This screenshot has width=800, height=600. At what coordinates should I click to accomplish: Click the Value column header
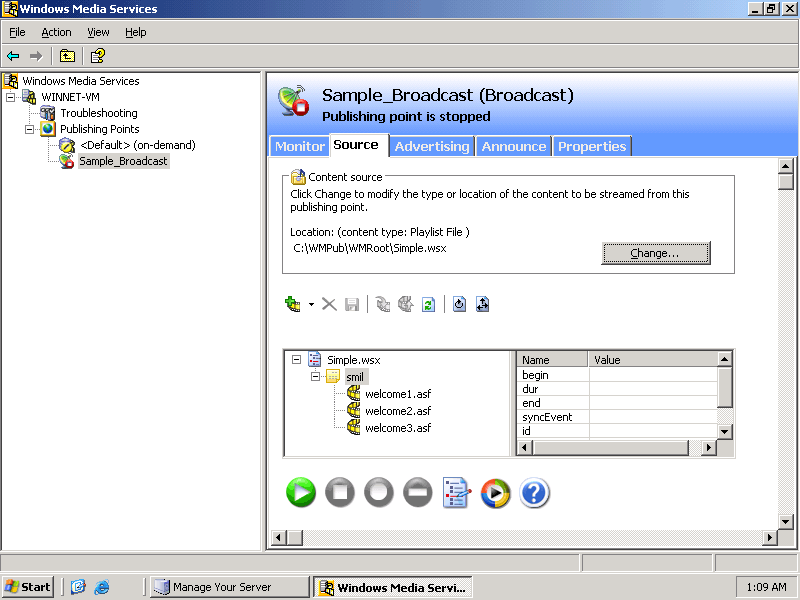[653, 360]
